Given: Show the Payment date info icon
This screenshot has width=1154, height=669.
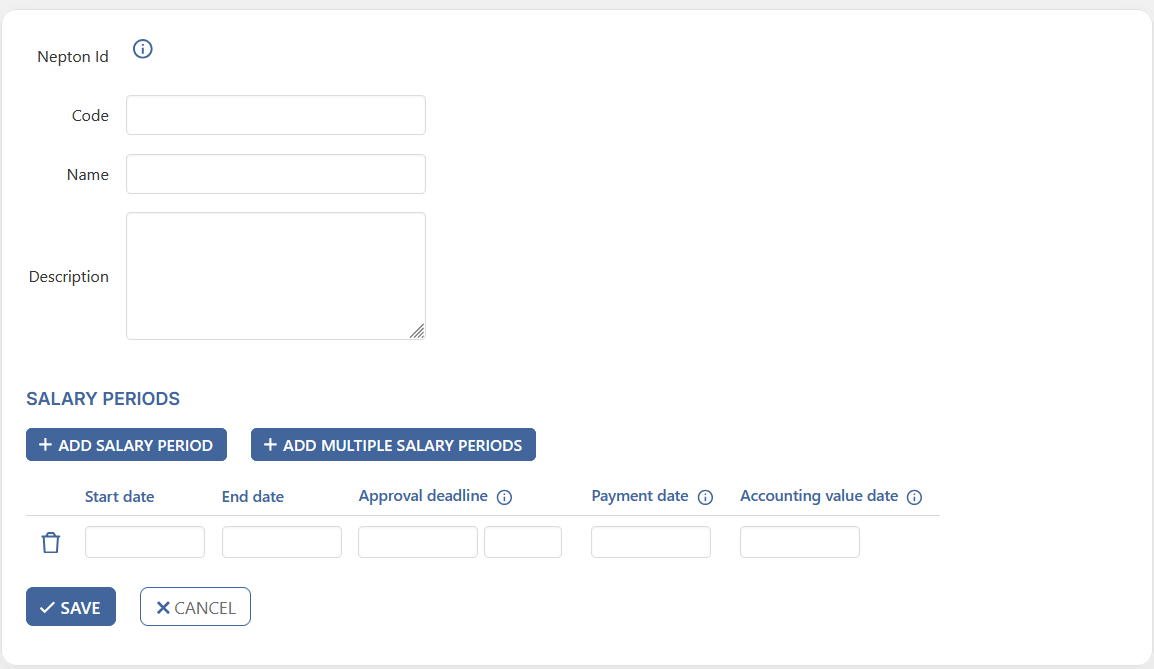Looking at the screenshot, I should [705, 498].
